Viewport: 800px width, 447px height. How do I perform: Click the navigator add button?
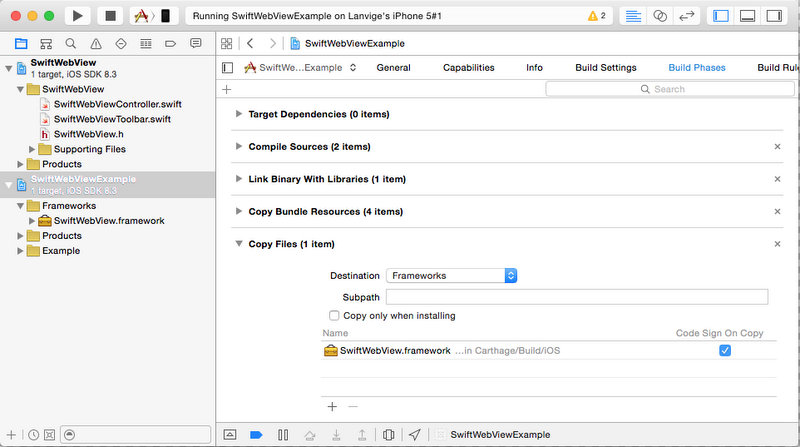[x=11, y=435]
